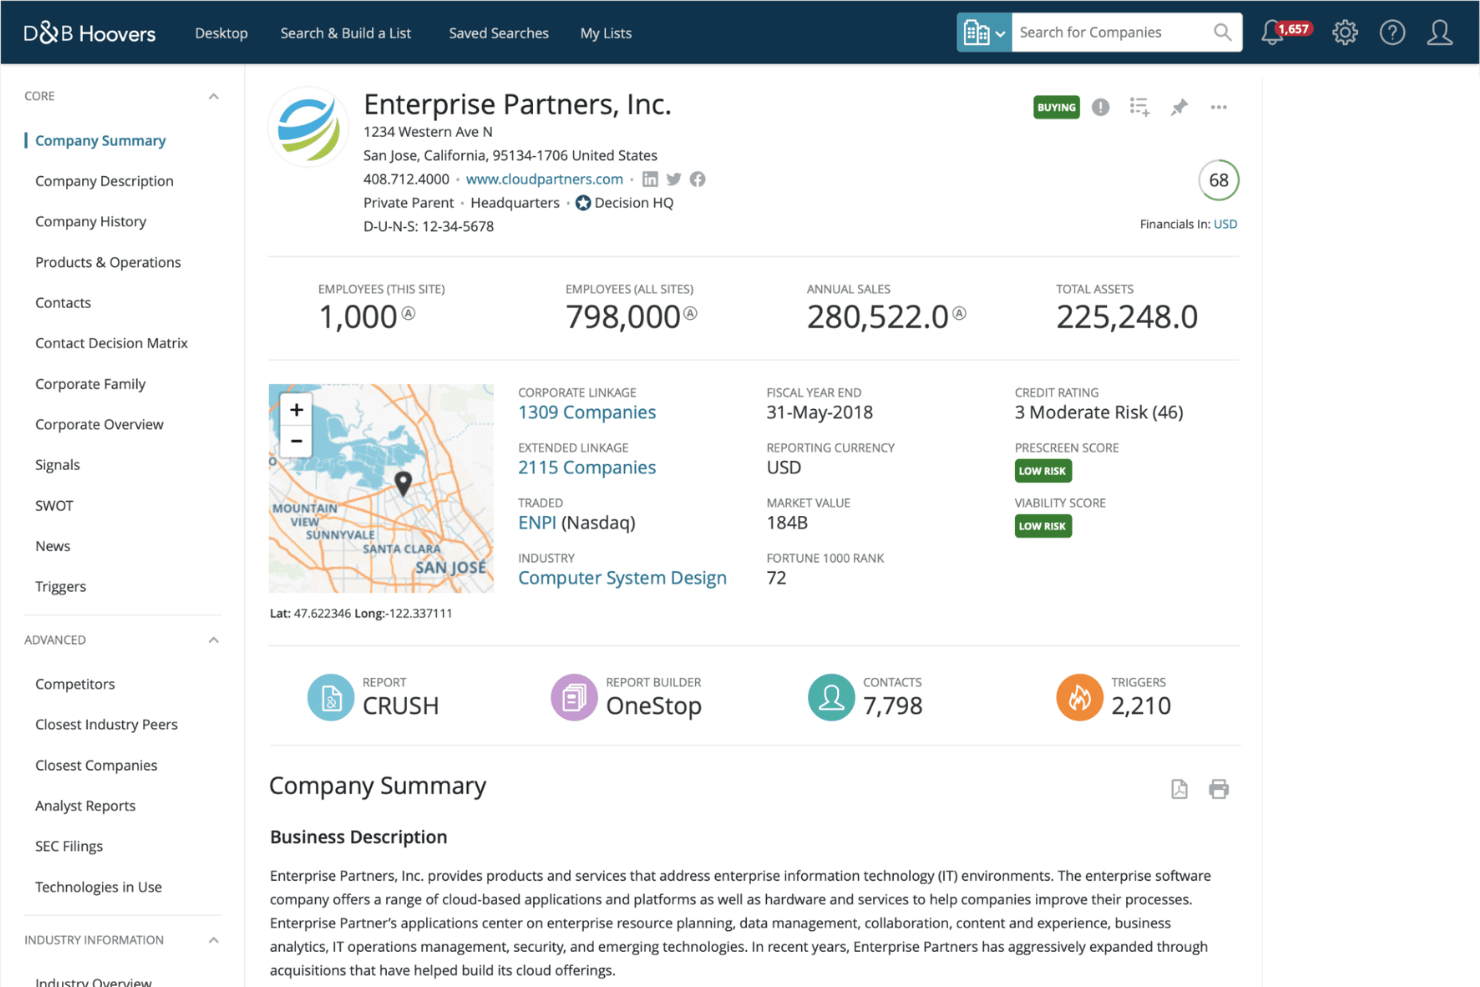Collapse the INDUSTRY INFORMATION section
Viewport: 1480px width, 987px height.
[213, 940]
